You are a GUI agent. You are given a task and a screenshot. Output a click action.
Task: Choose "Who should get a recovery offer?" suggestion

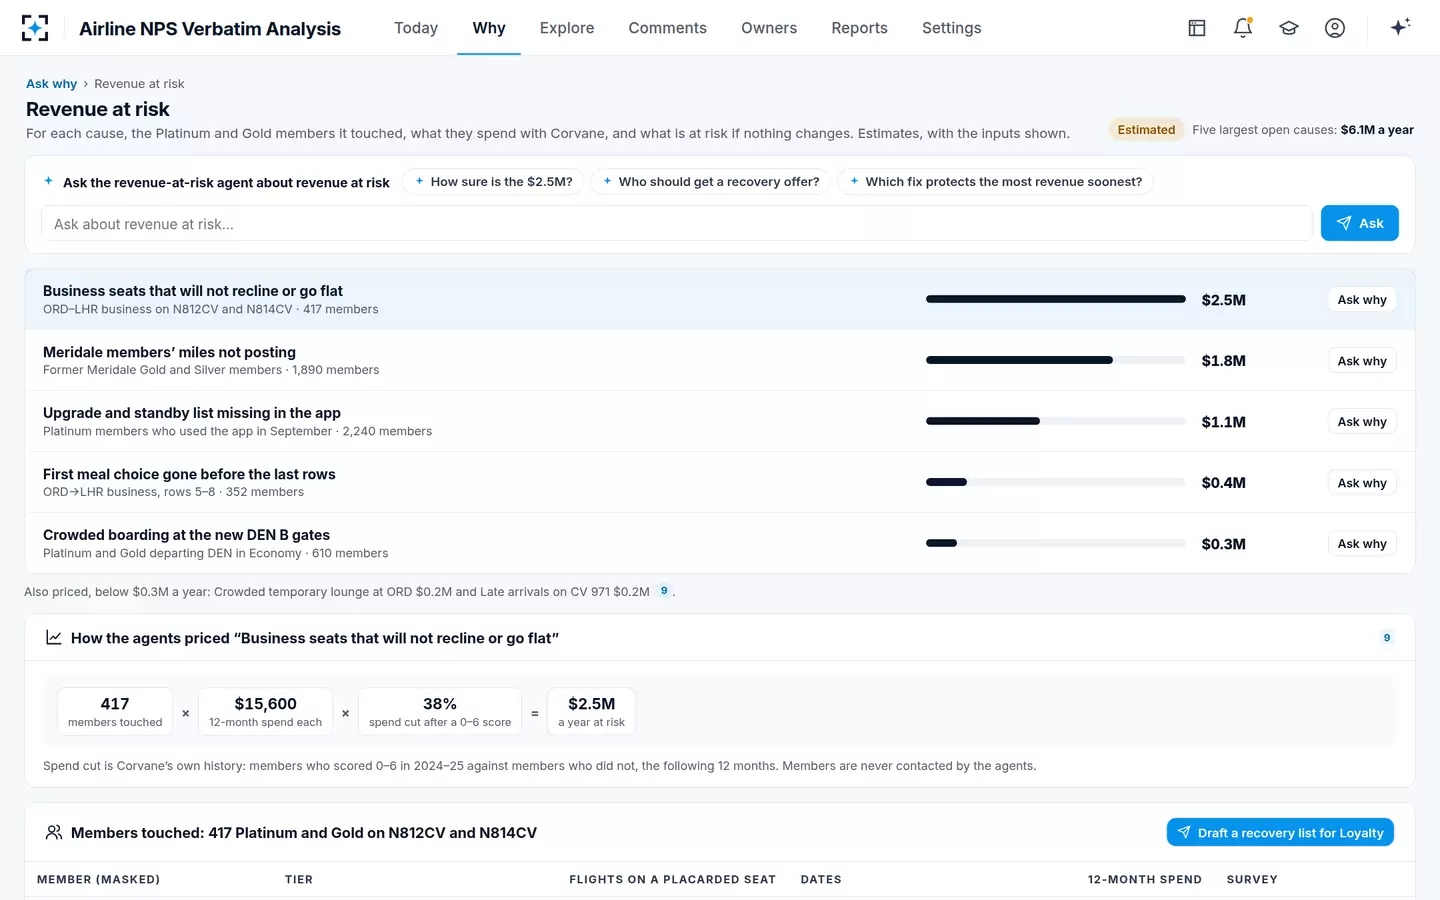710,182
